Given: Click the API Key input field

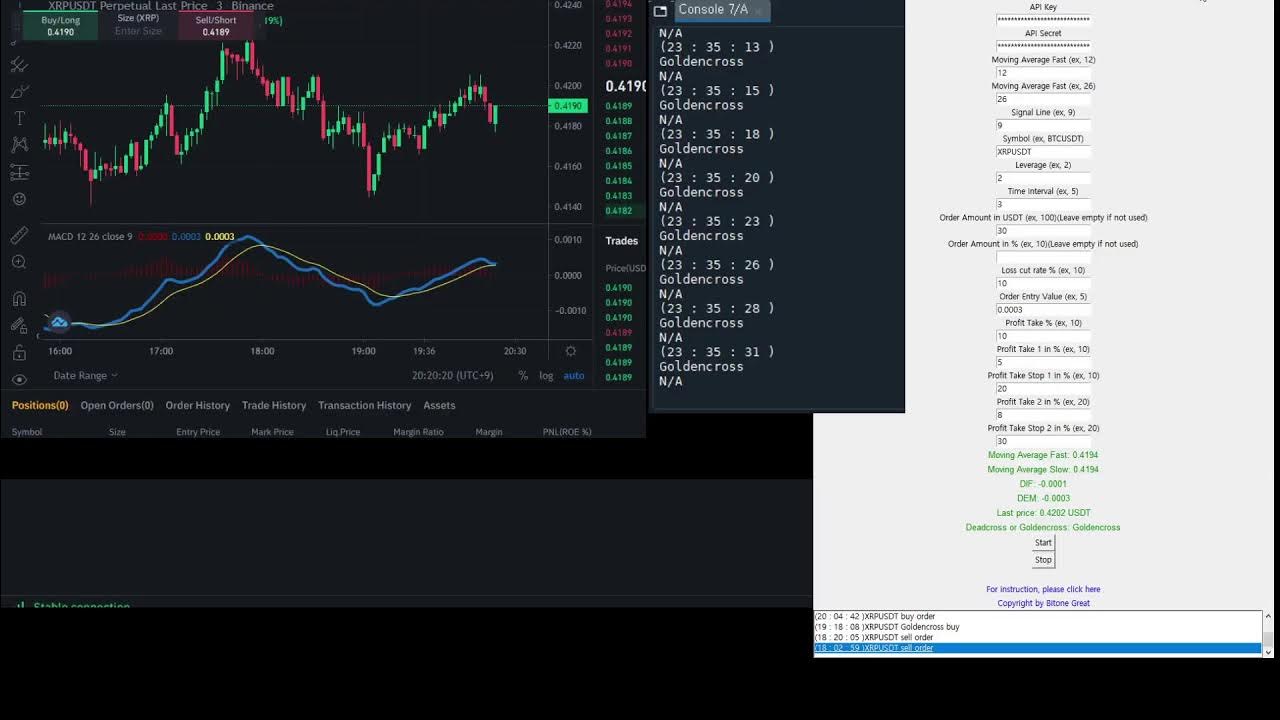Looking at the screenshot, I should [x=1043, y=20].
